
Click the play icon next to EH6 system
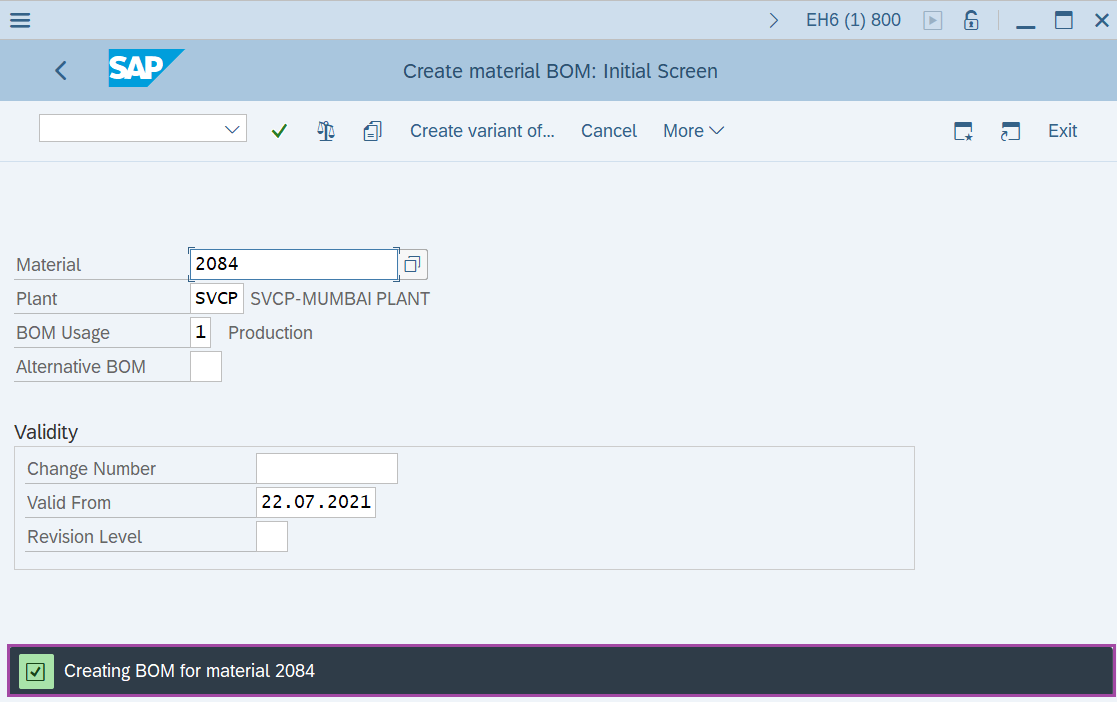pyautogui.click(x=933, y=20)
